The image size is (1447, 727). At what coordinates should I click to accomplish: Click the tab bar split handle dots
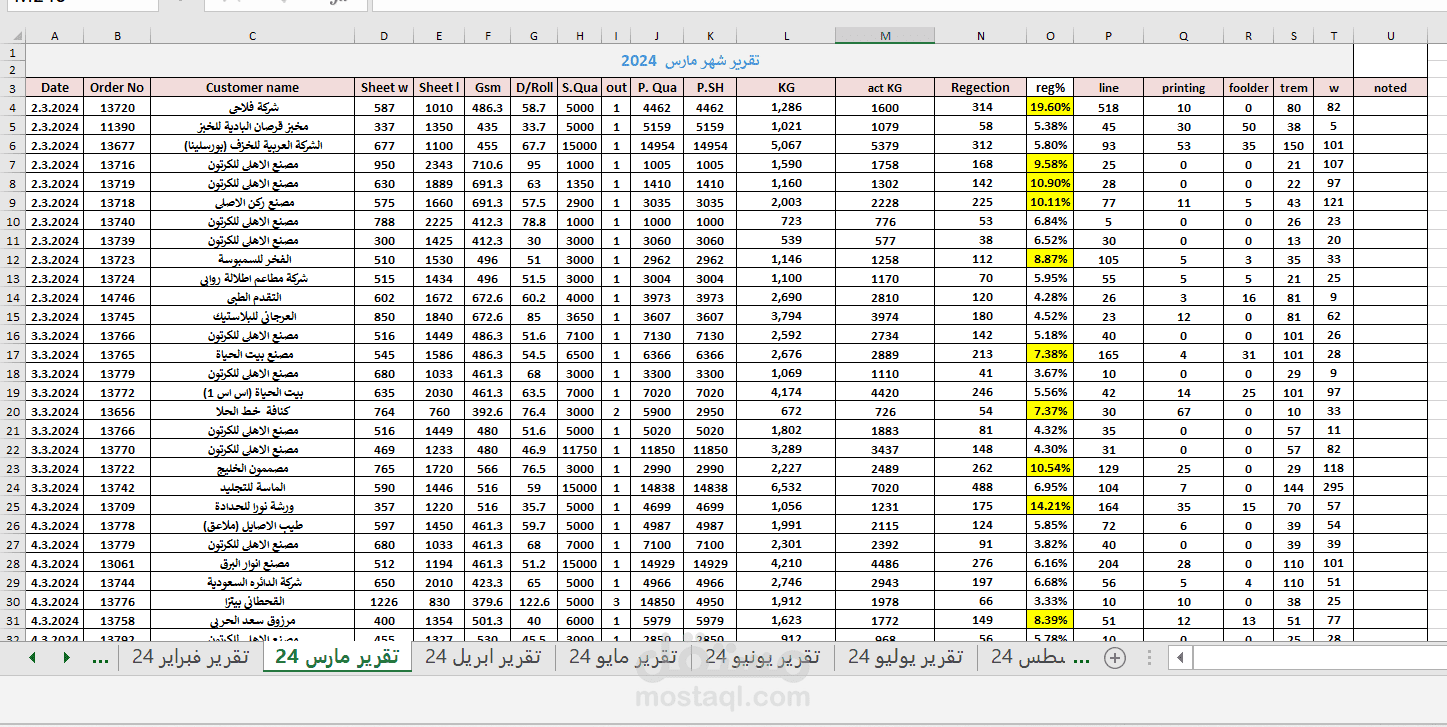coord(1148,658)
